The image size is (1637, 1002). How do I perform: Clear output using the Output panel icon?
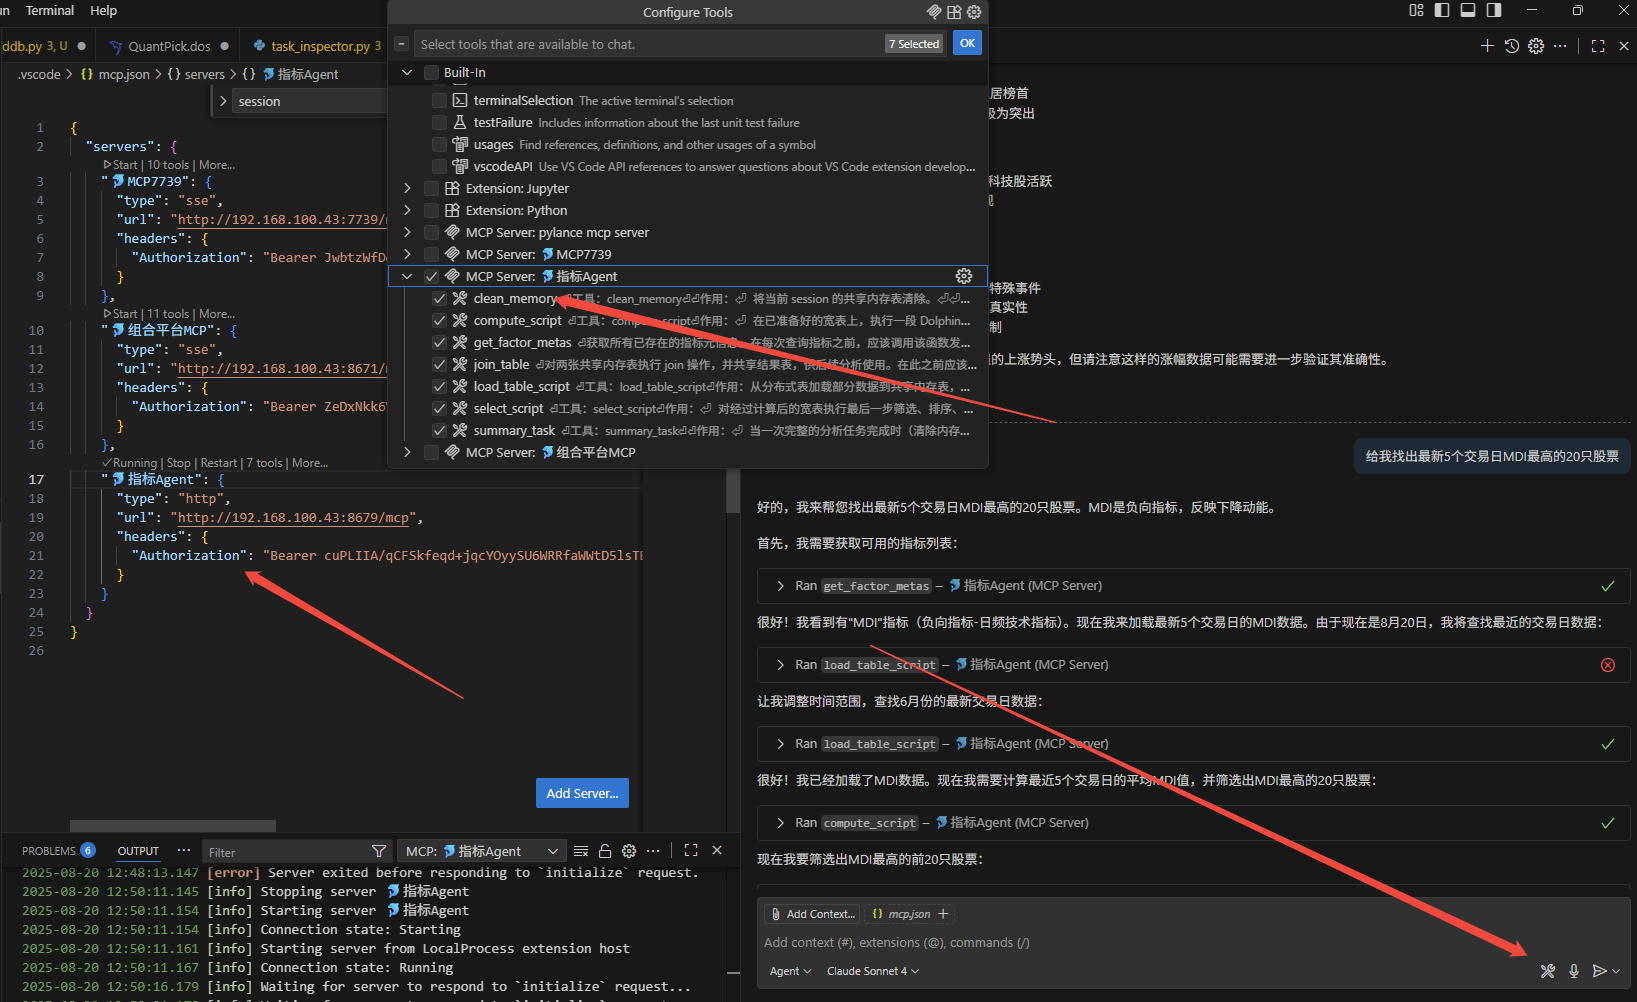[581, 851]
